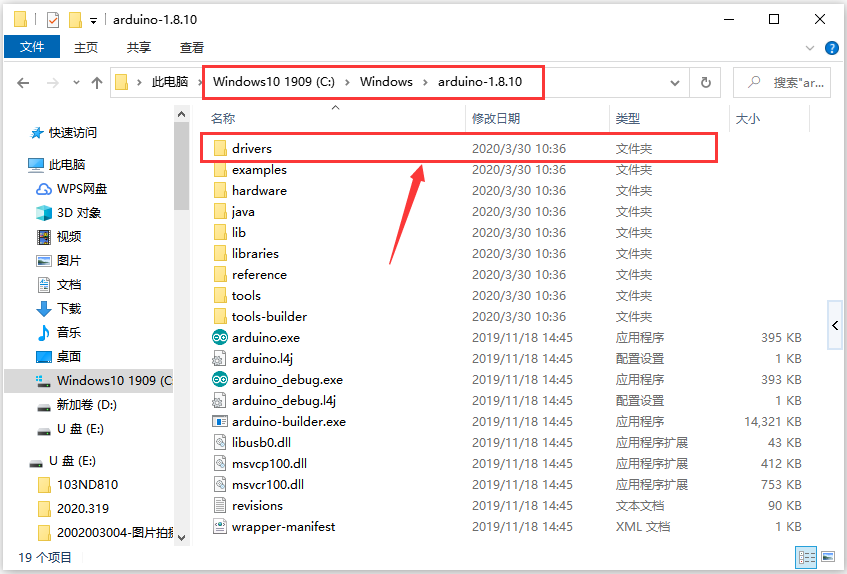Click the revisions text file icon
The width and height of the screenshot is (847, 574).
pos(220,506)
